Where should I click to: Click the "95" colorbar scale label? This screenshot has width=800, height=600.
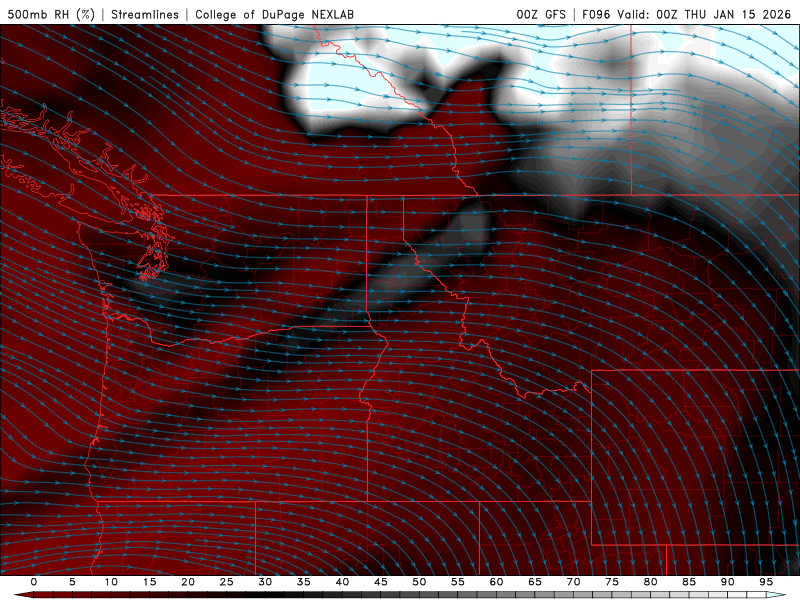[x=766, y=582]
